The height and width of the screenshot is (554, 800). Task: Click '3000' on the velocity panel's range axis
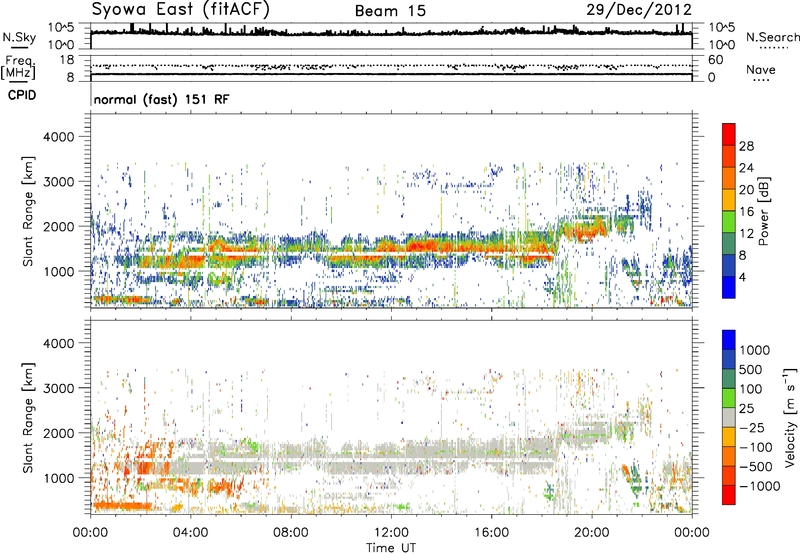(59, 388)
